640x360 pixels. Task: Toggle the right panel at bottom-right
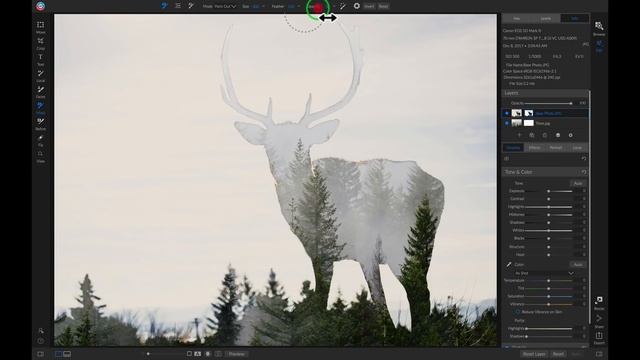[x=599, y=354]
